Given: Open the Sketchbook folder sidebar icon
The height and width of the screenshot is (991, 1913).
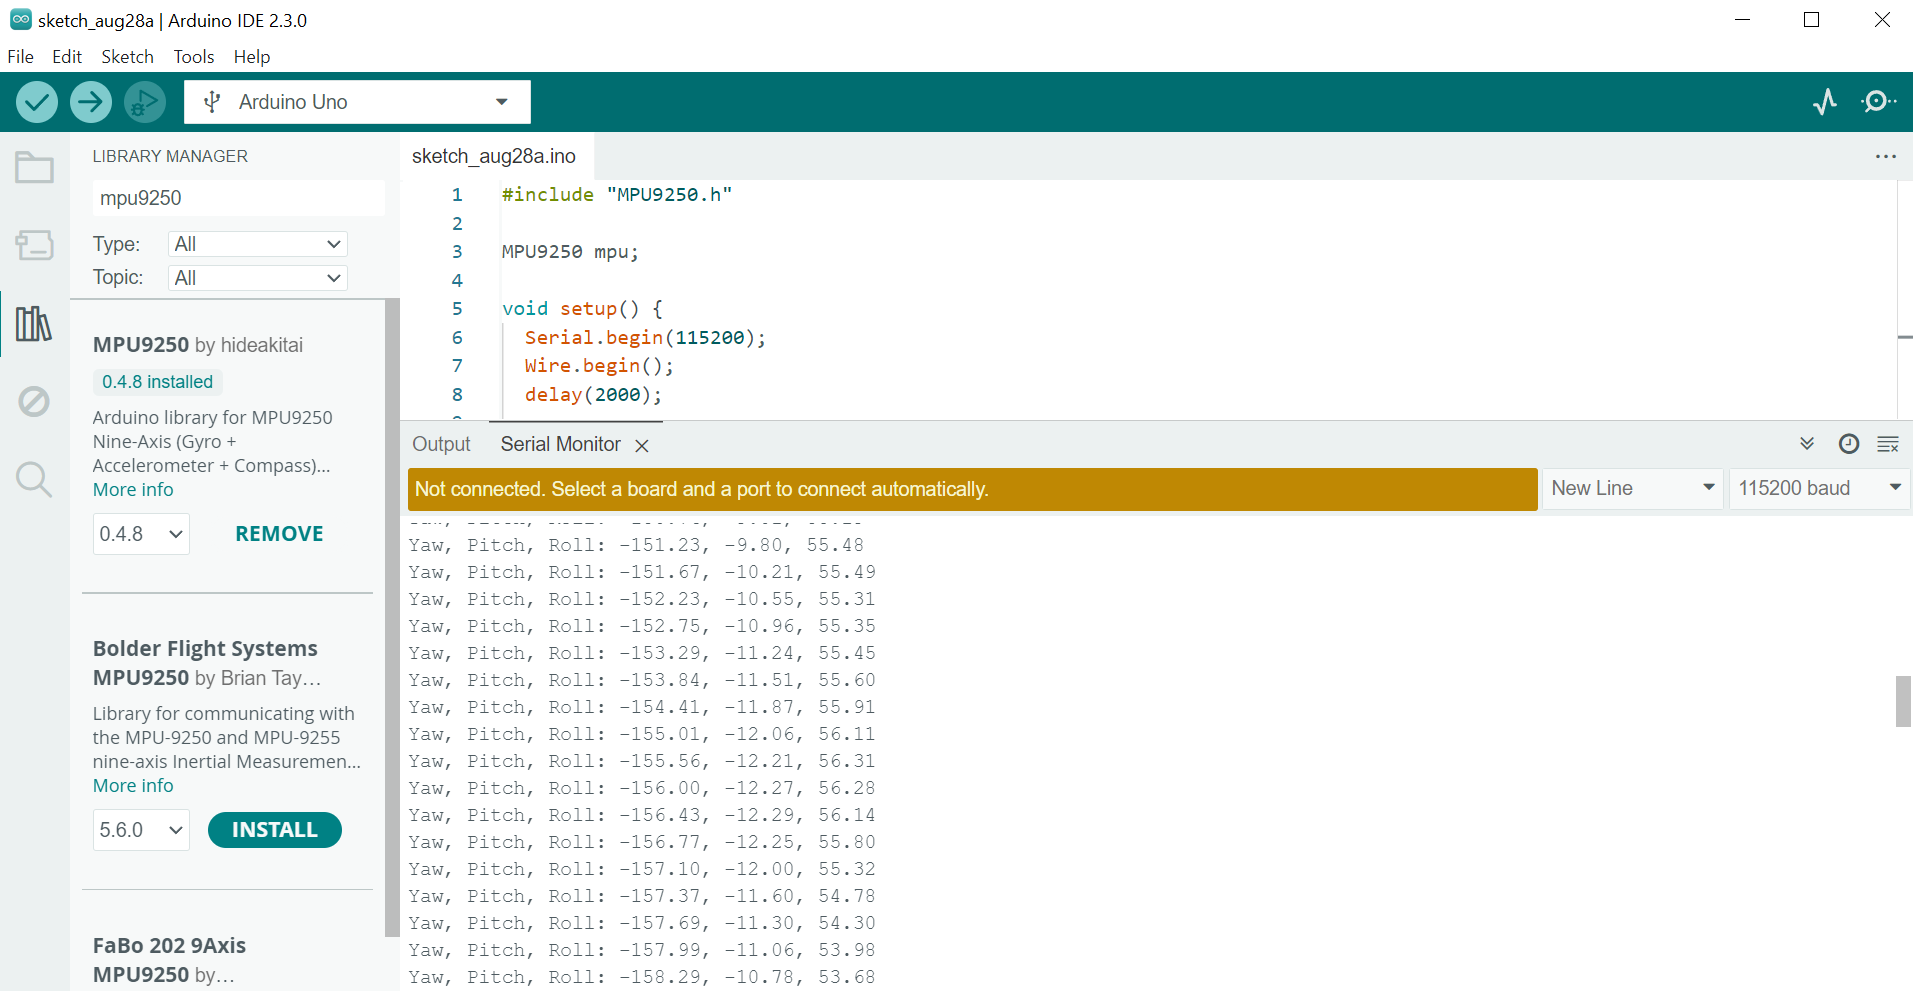Looking at the screenshot, I should [34, 167].
